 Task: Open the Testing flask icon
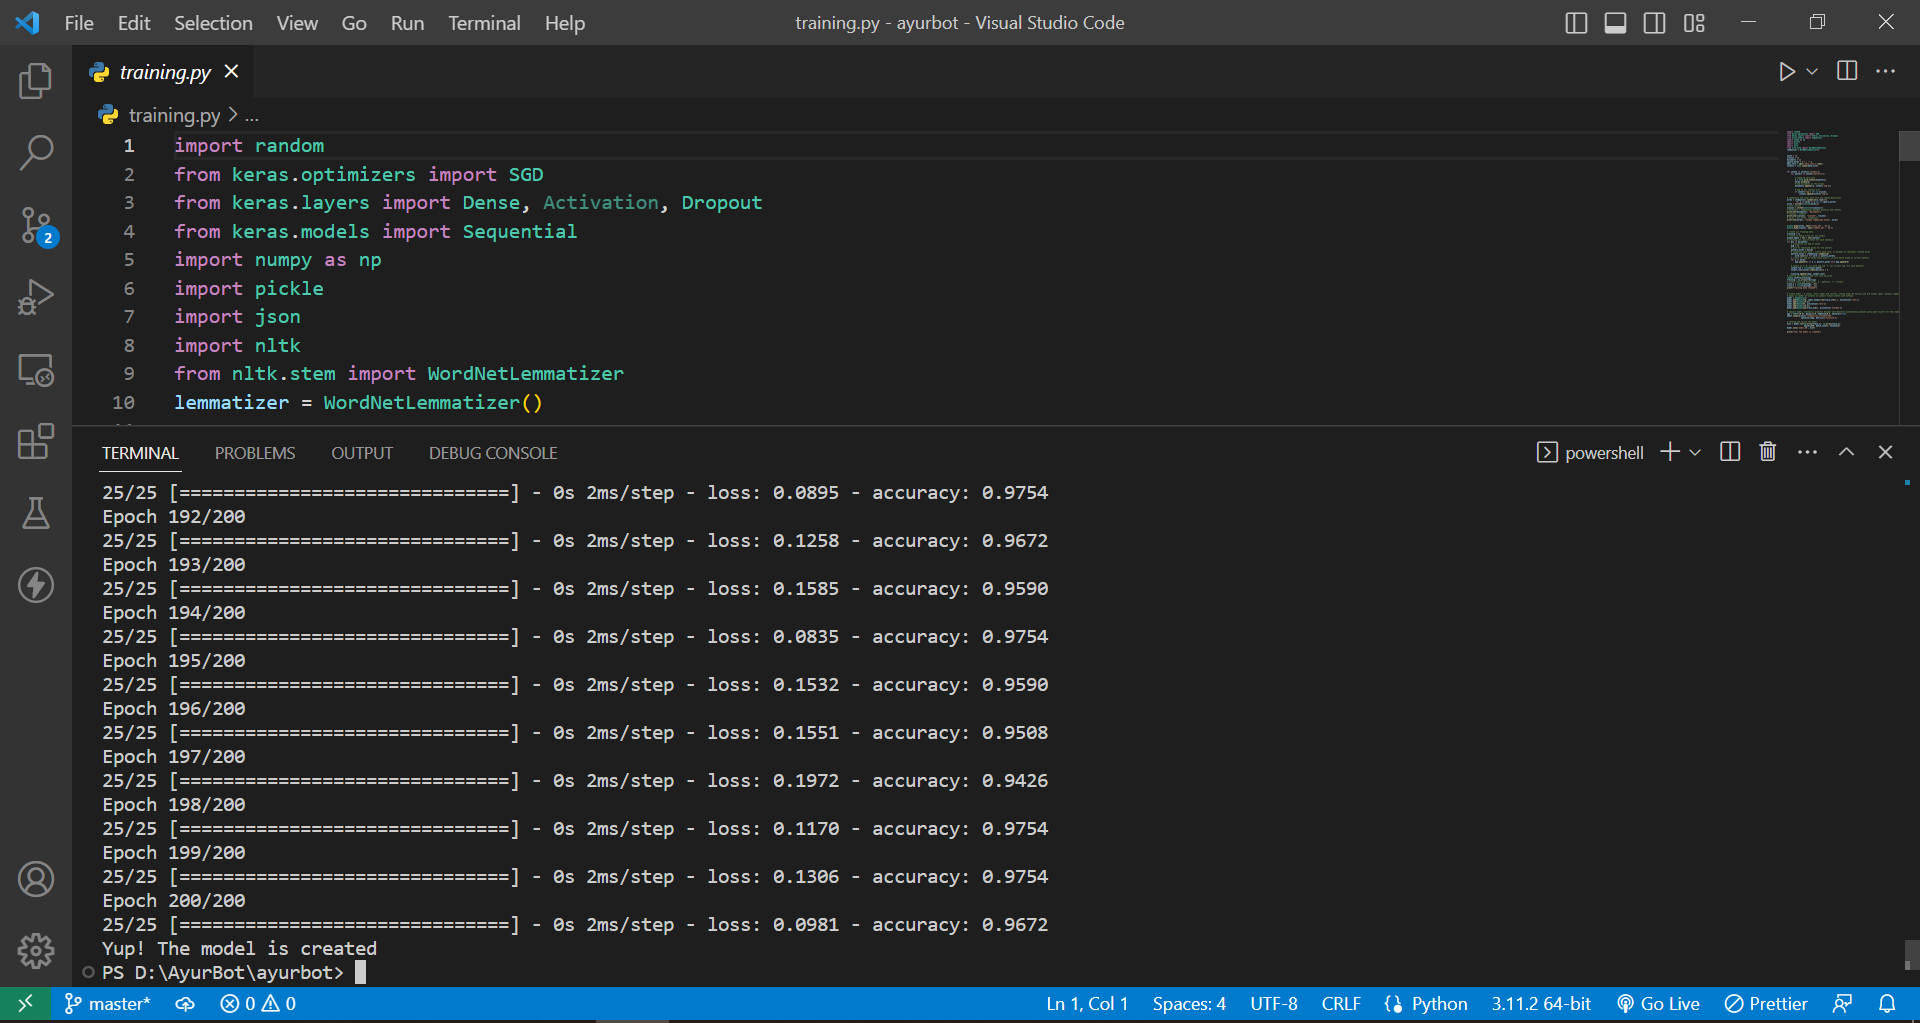pyautogui.click(x=36, y=513)
